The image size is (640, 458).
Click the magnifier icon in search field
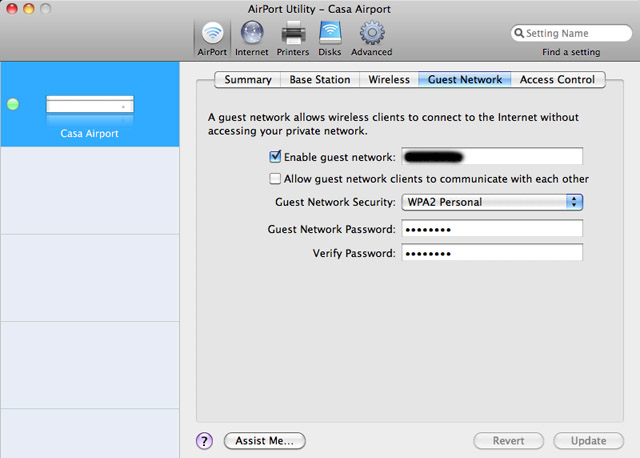[519, 33]
